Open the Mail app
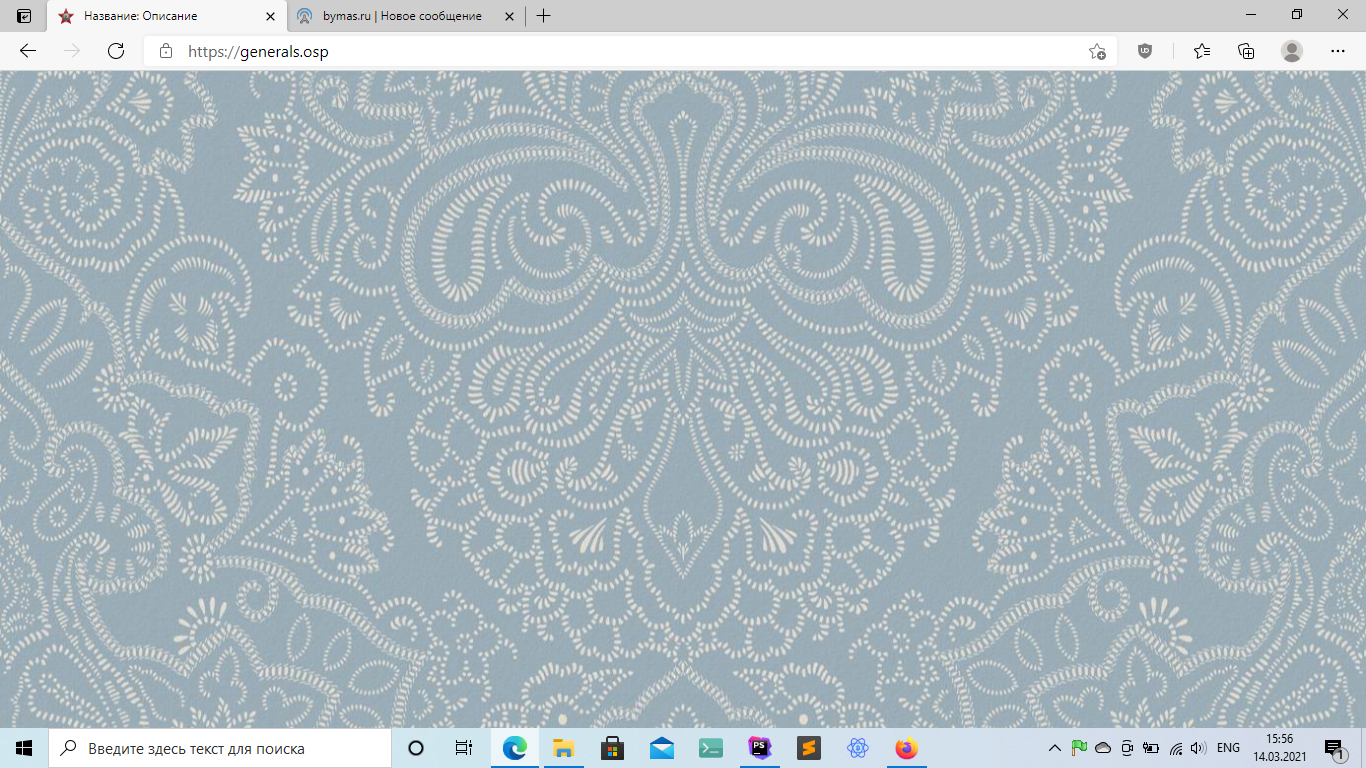Viewport: 1366px width, 768px height. click(x=662, y=748)
